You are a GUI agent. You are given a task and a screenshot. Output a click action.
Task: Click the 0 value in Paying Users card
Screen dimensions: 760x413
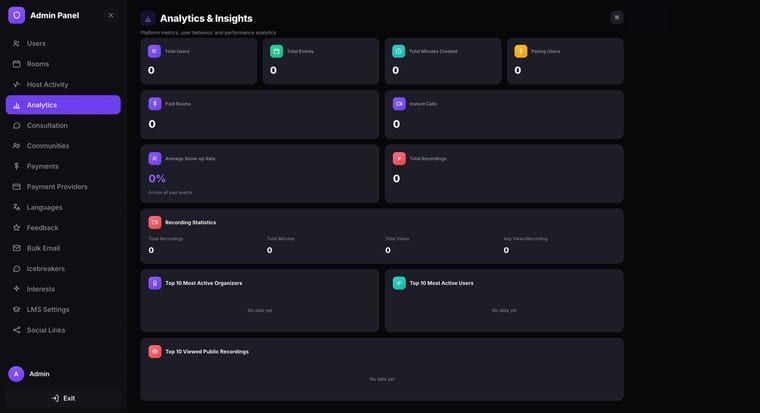(x=518, y=70)
